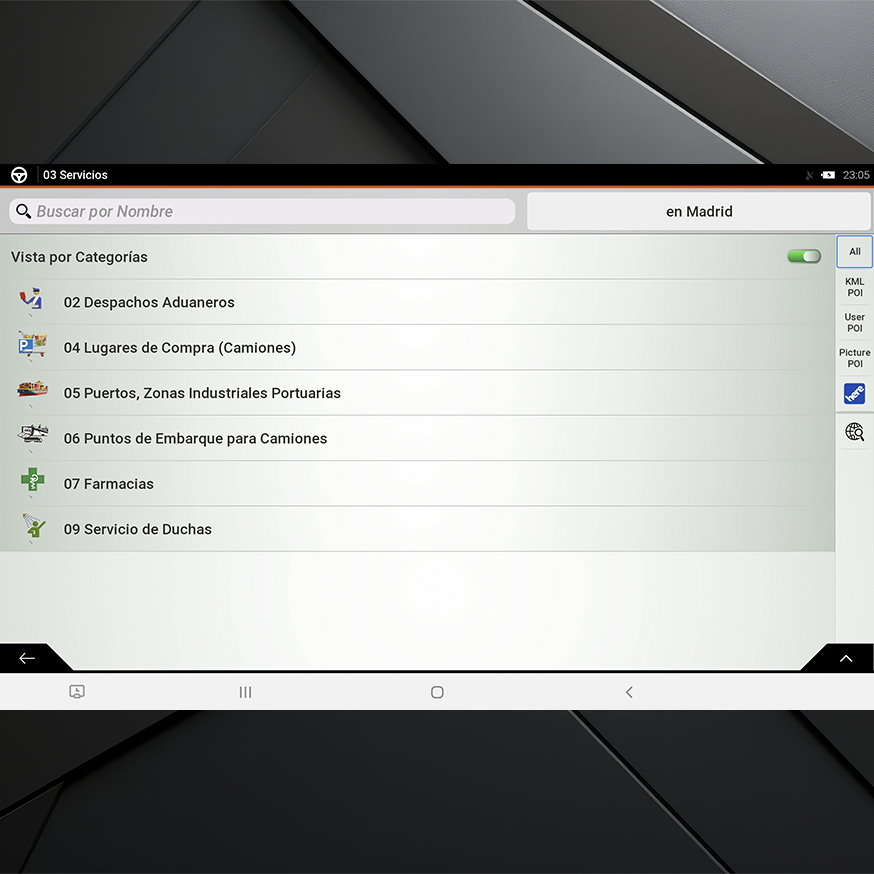Click the Buscar por Nombre search field
The width and height of the screenshot is (874, 874).
(x=262, y=212)
